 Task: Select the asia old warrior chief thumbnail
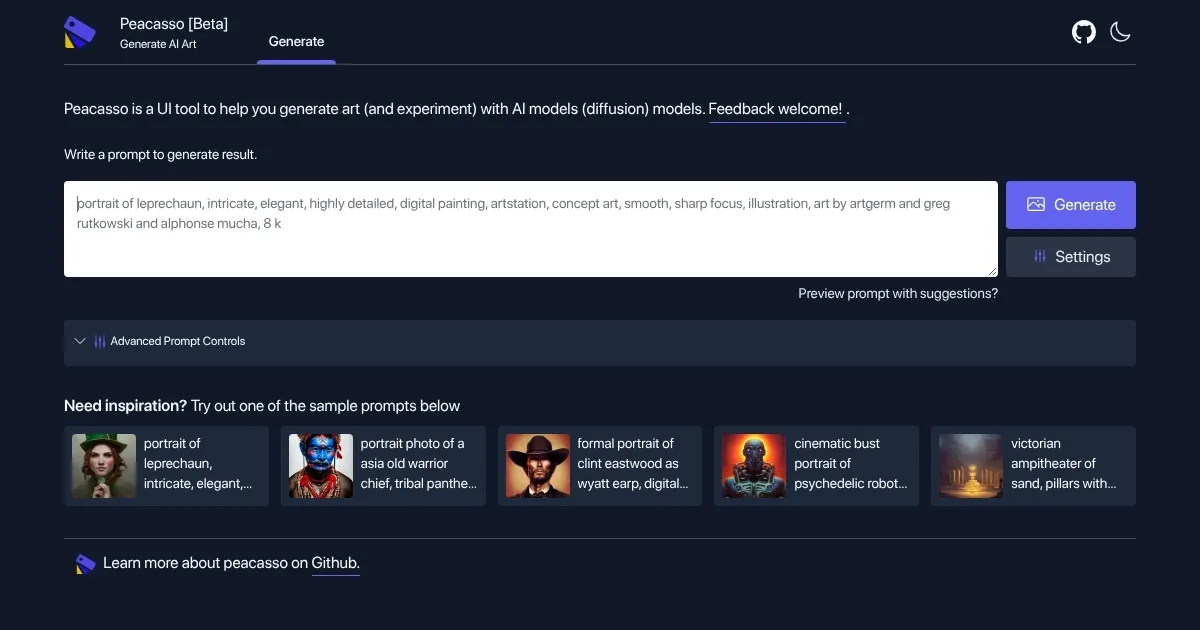click(x=321, y=466)
